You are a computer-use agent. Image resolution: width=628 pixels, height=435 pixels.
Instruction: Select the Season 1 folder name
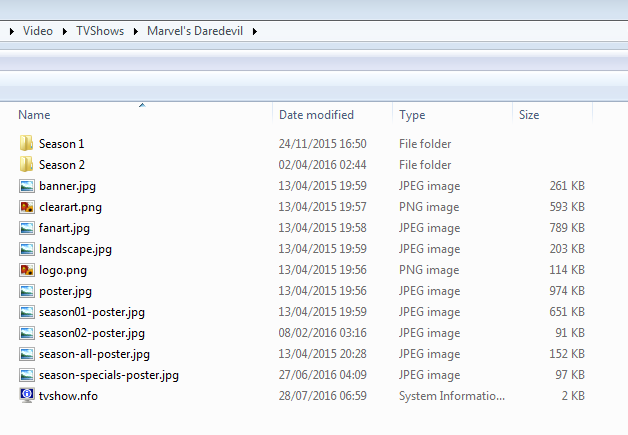click(62, 144)
